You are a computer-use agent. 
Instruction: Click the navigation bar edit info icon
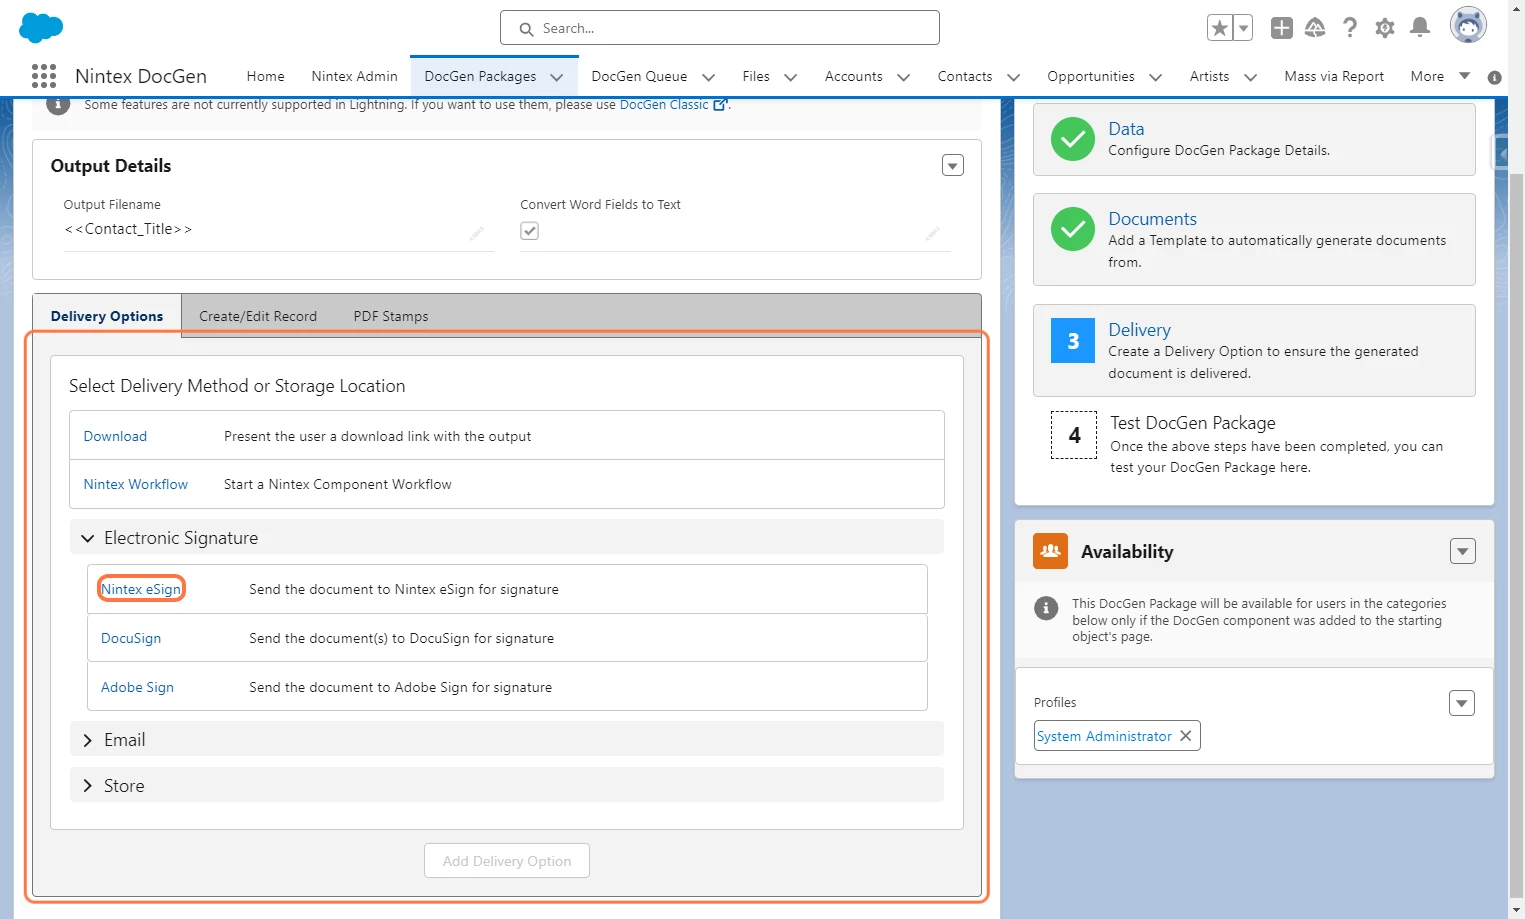click(1495, 77)
